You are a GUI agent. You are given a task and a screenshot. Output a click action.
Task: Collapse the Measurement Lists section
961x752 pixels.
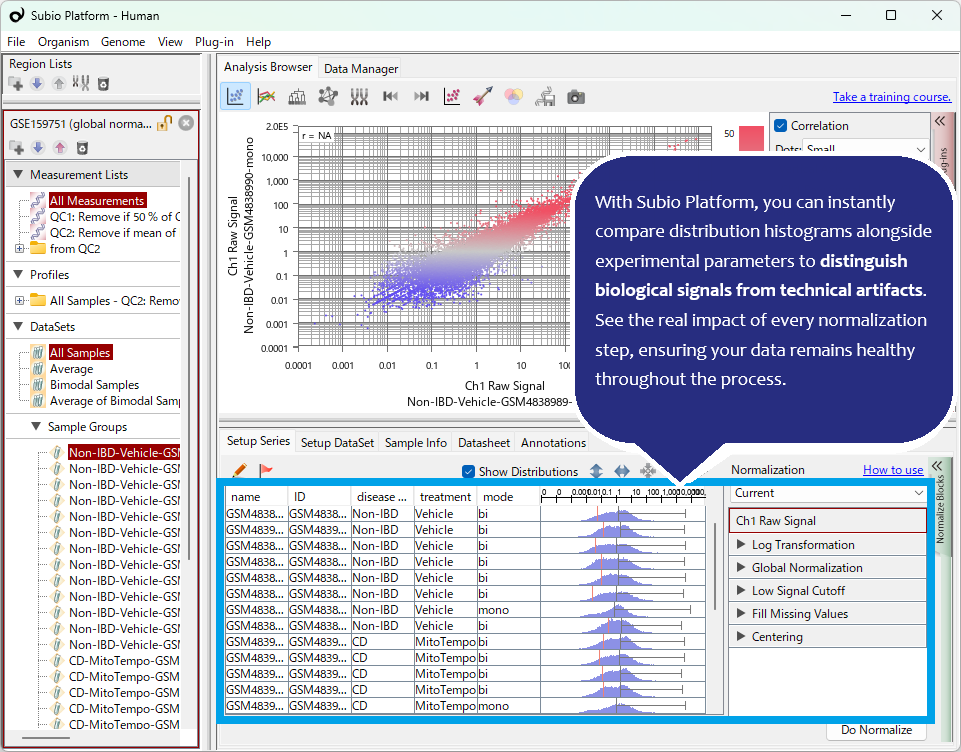pyautogui.click(x=17, y=175)
